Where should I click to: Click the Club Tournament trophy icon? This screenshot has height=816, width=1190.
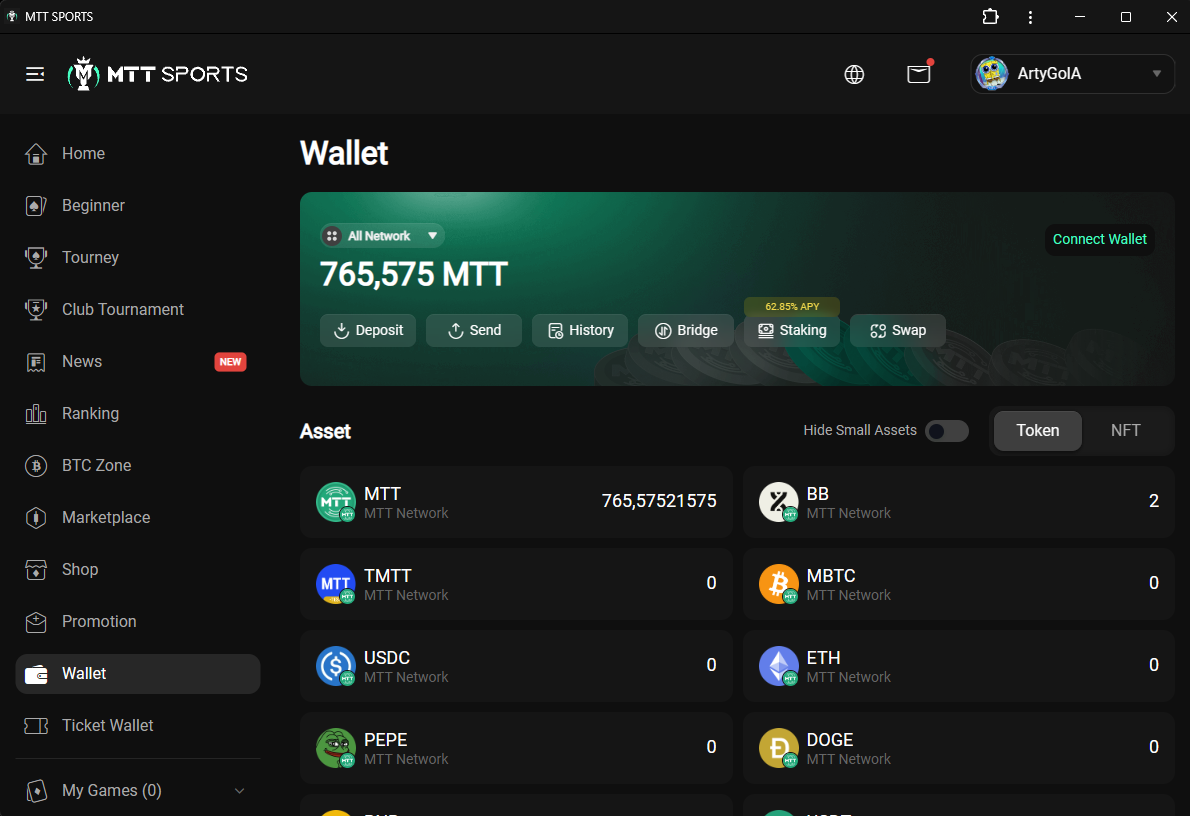click(x=36, y=310)
